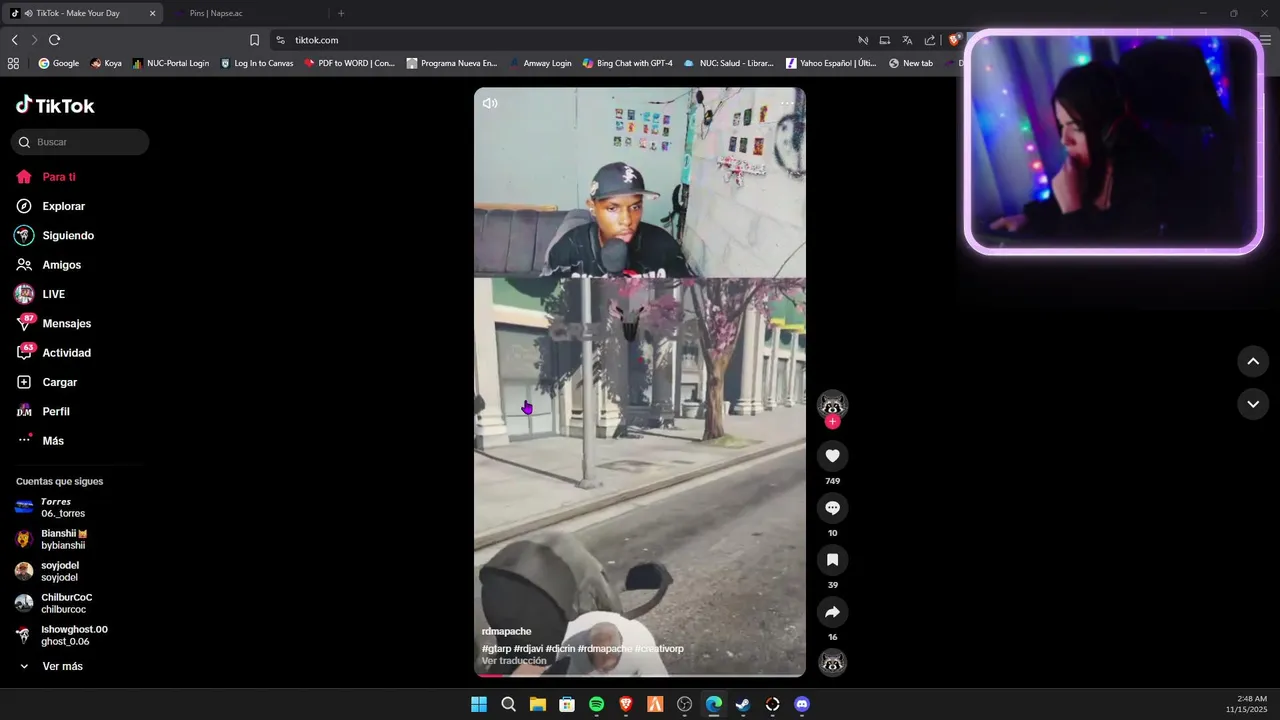Go to the previous video with the up arrow

point(1253,361)
